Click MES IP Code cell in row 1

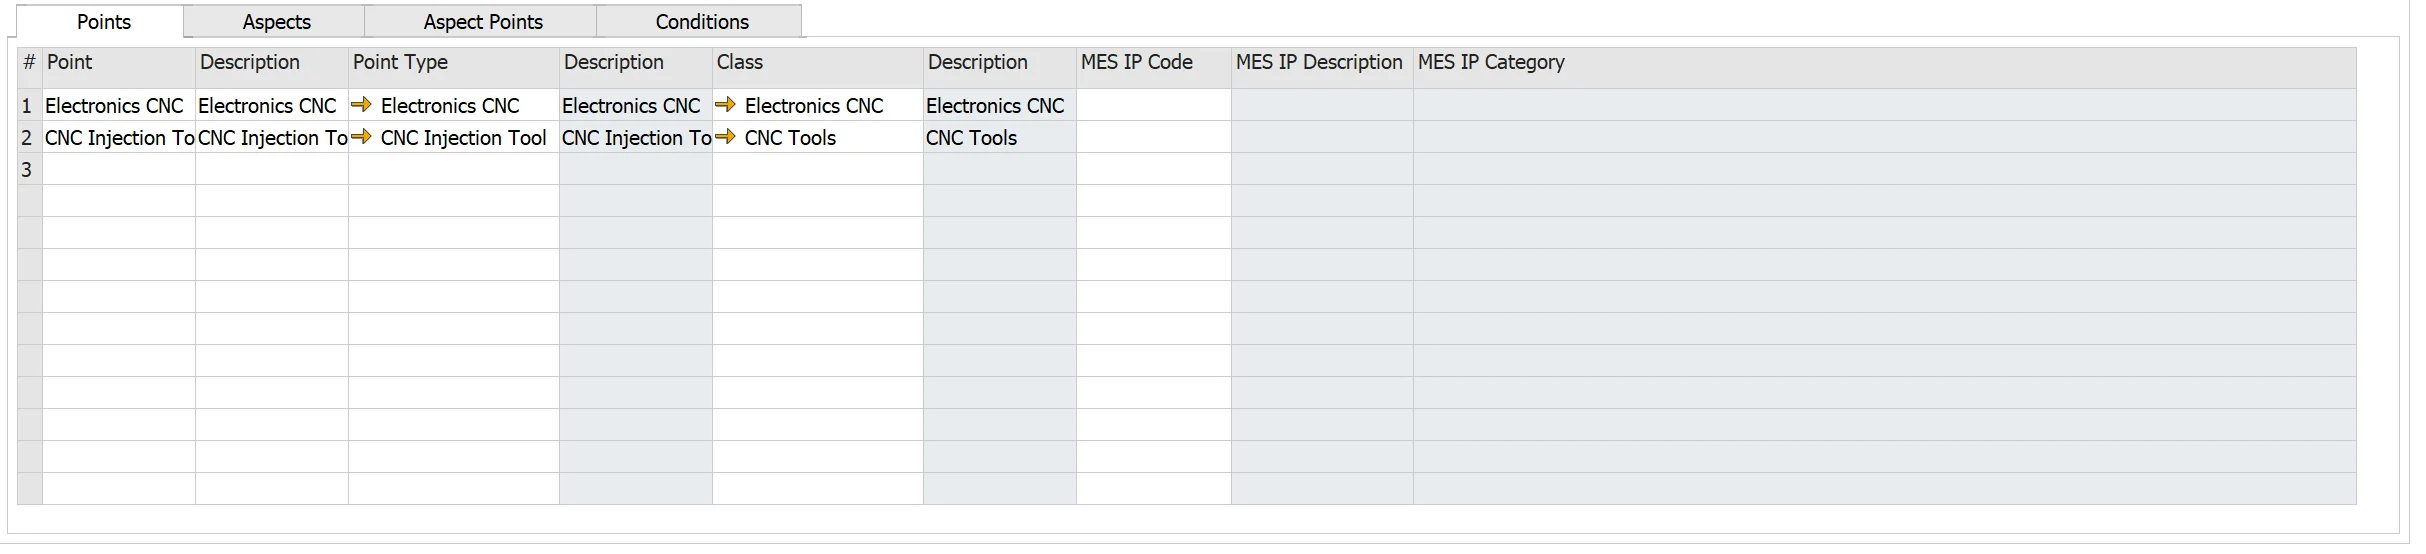pyautogui.click(x=1153, y=106)
